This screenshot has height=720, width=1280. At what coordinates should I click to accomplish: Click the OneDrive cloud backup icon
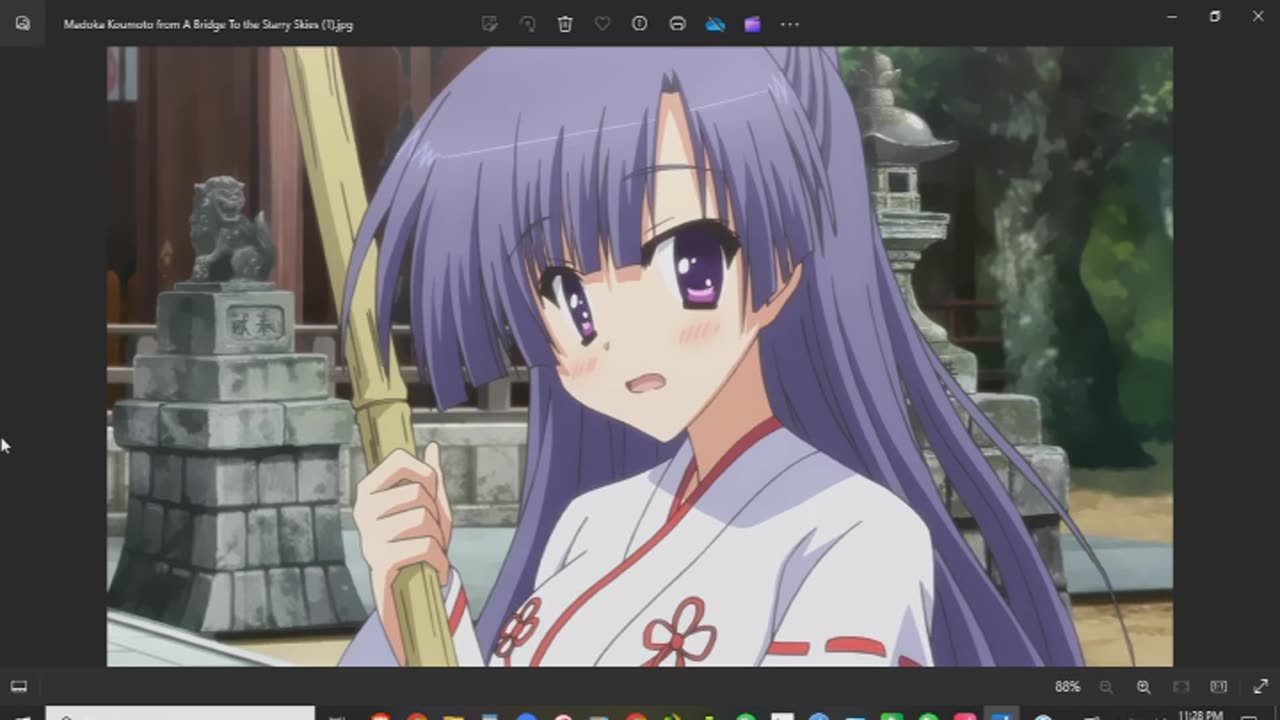715,24
